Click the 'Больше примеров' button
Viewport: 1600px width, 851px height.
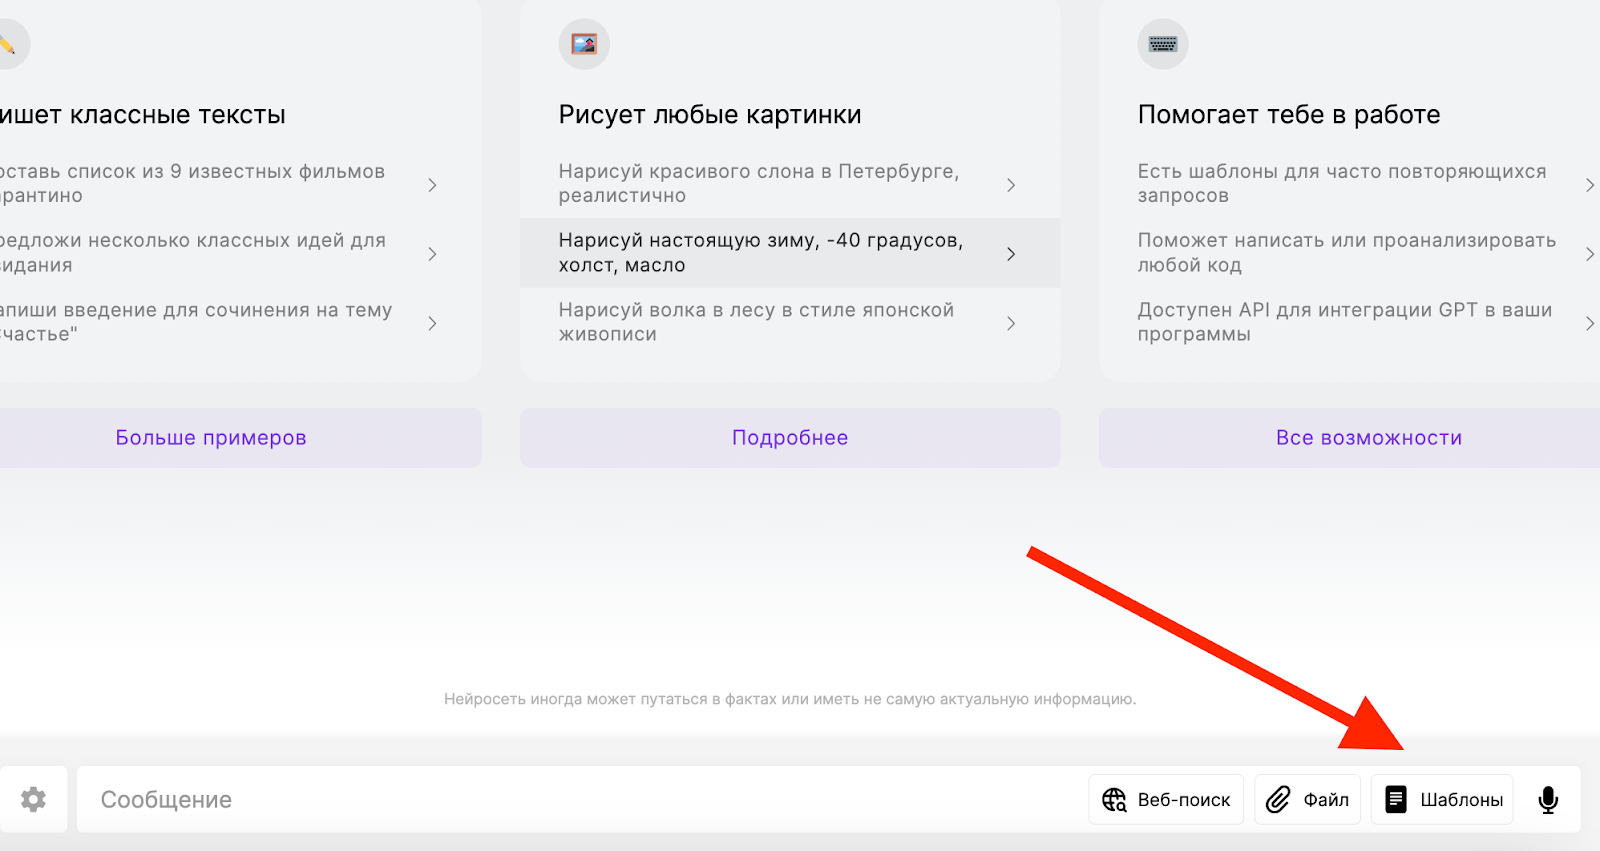[x=211, y=438]
